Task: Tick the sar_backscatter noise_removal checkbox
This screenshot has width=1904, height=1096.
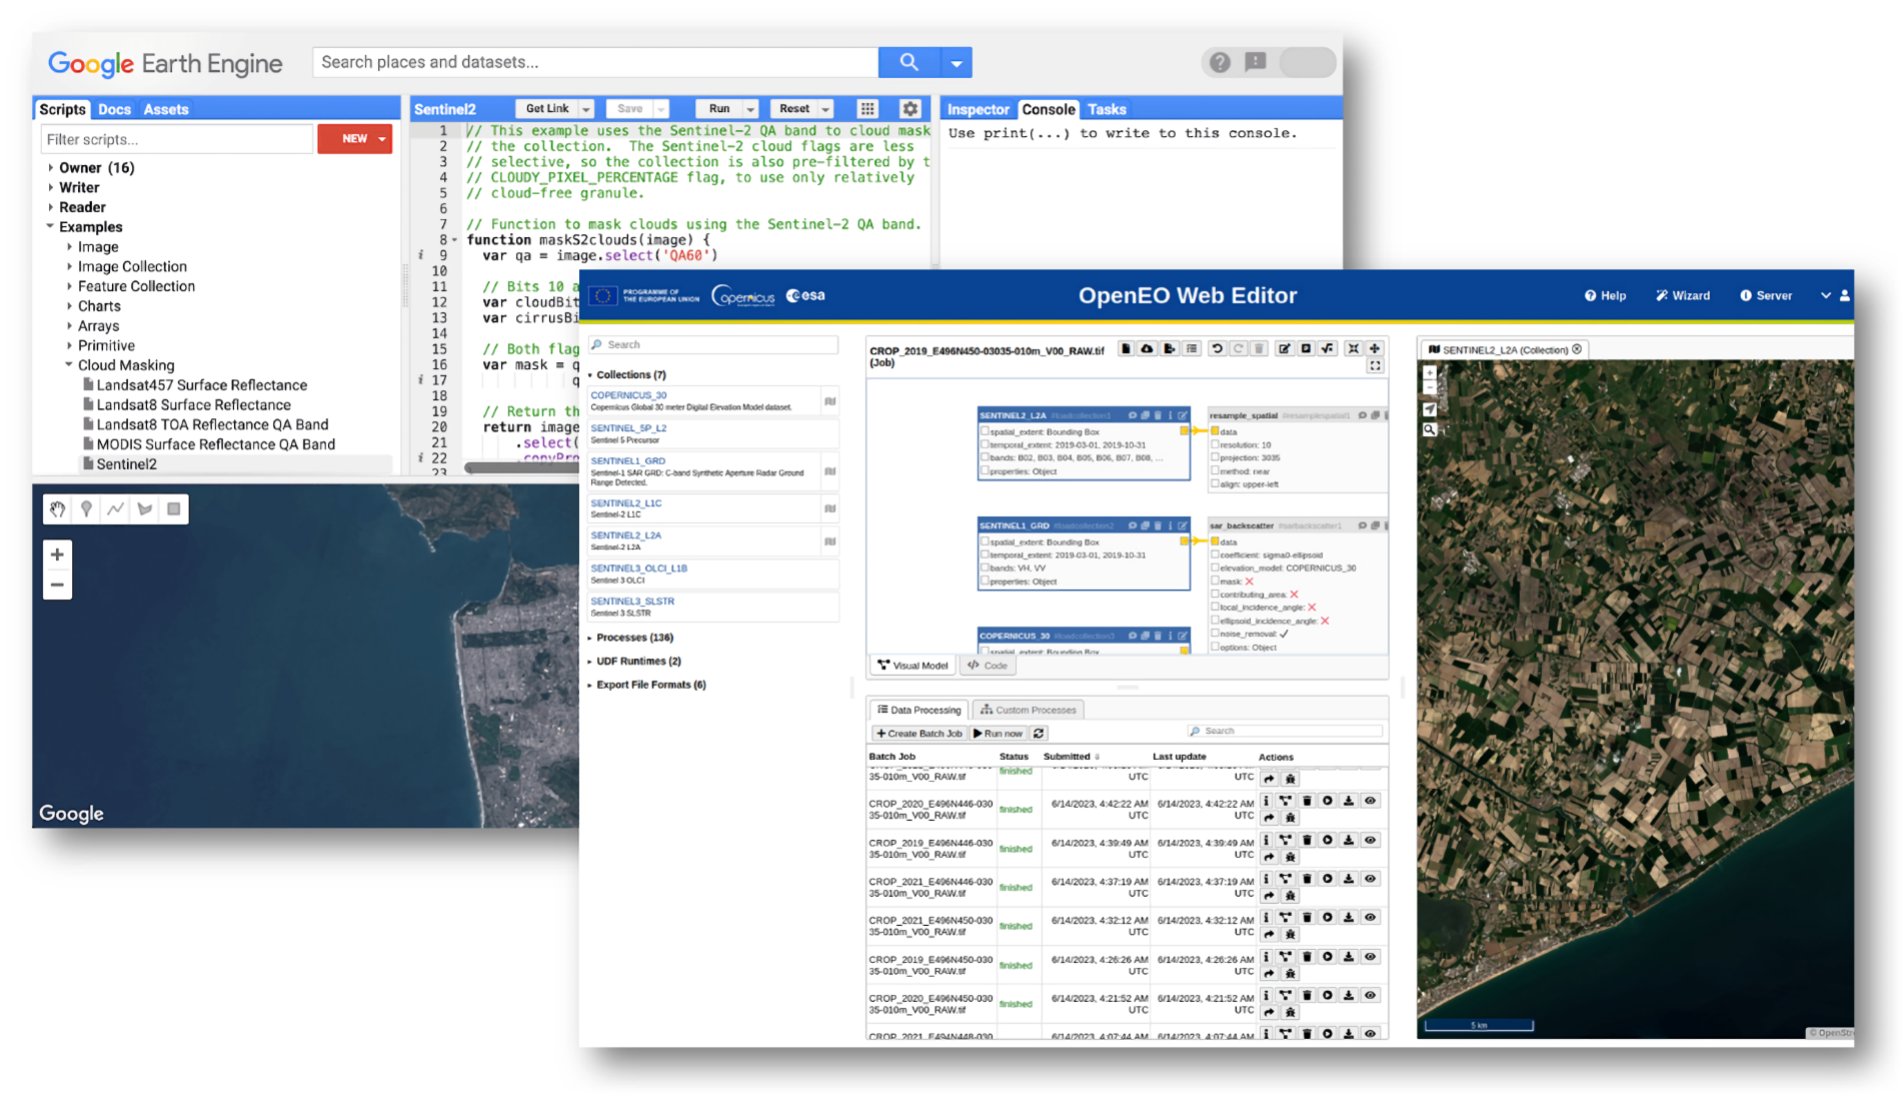Action: tap(1215, 634)
